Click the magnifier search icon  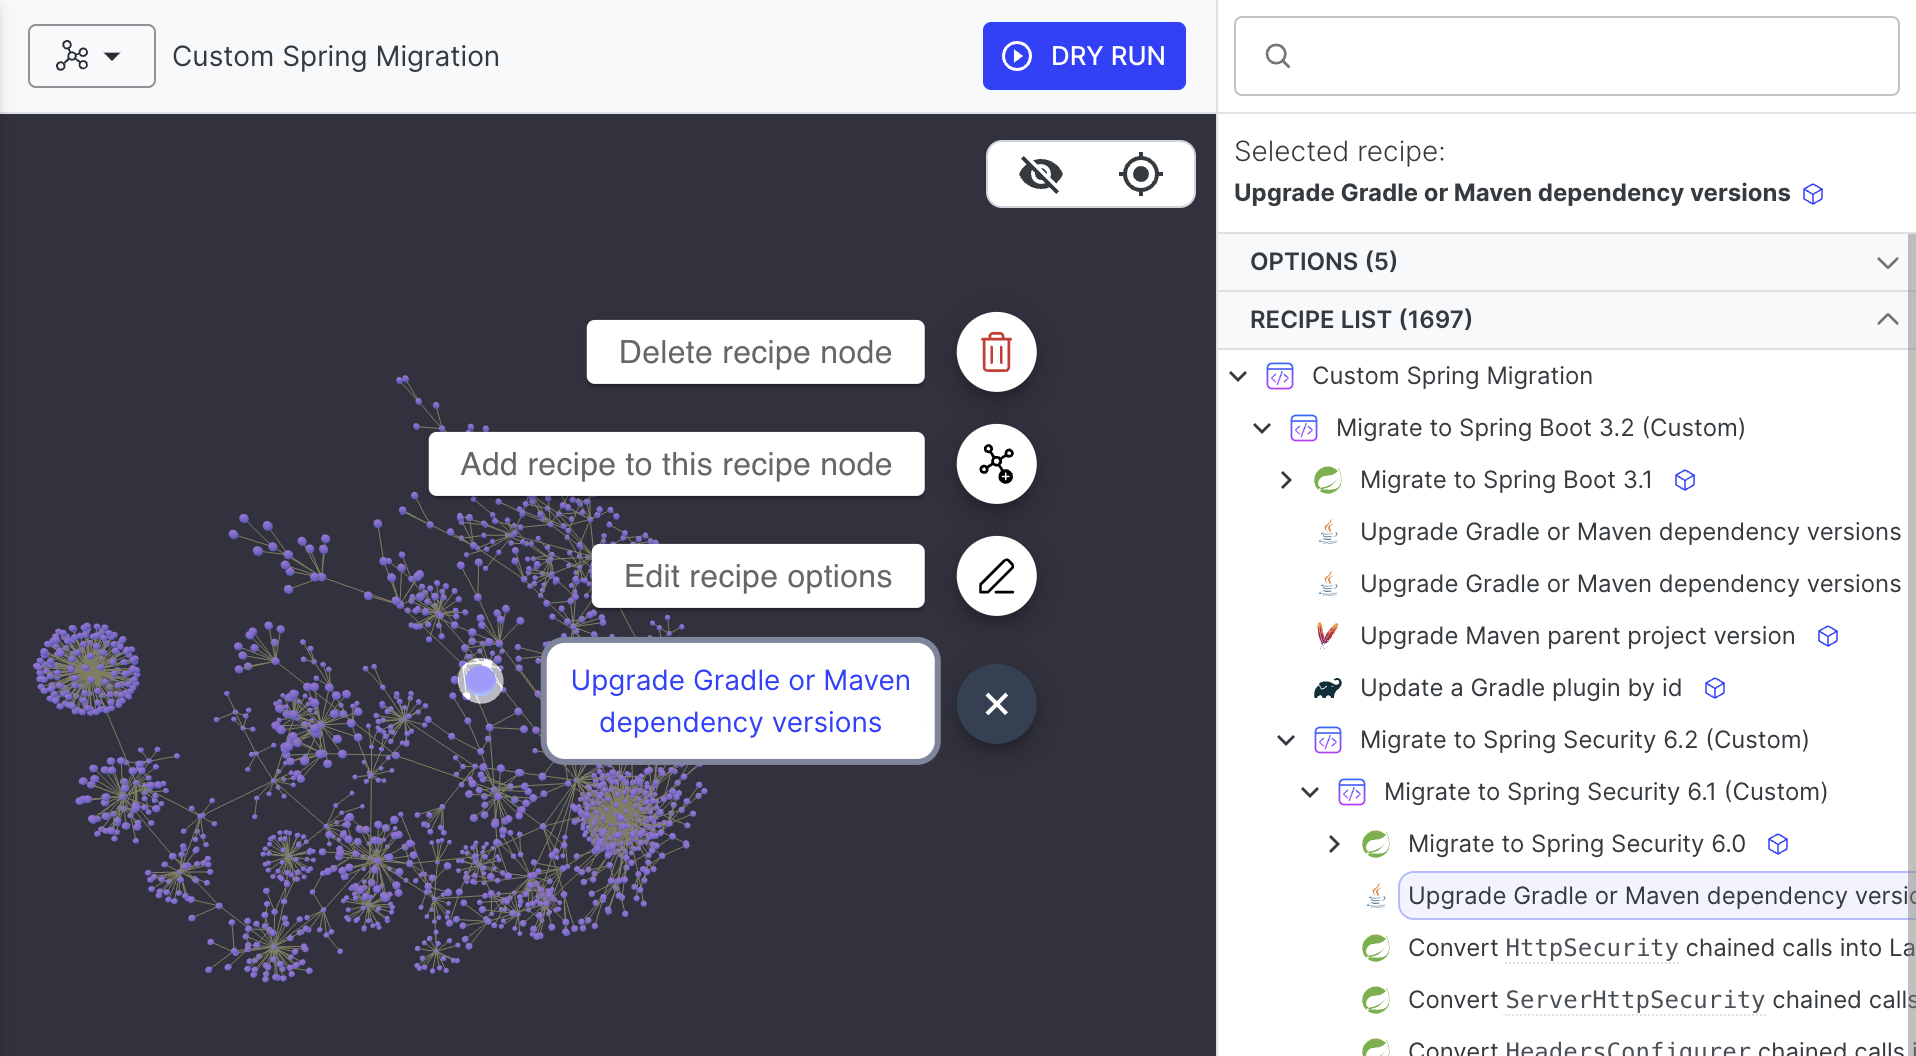pyautogui.click(x=1277, y=56)
